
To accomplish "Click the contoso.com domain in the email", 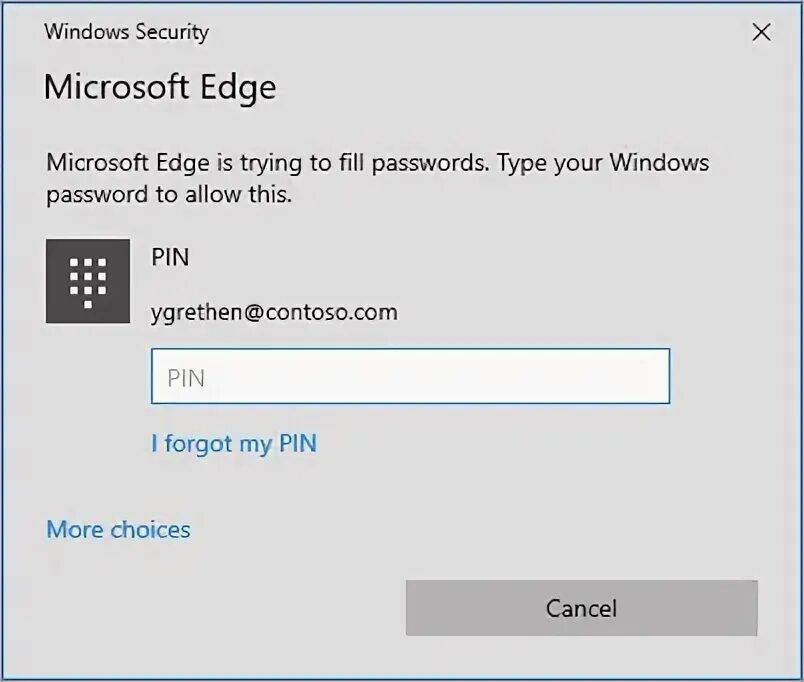I will point(332,312).
